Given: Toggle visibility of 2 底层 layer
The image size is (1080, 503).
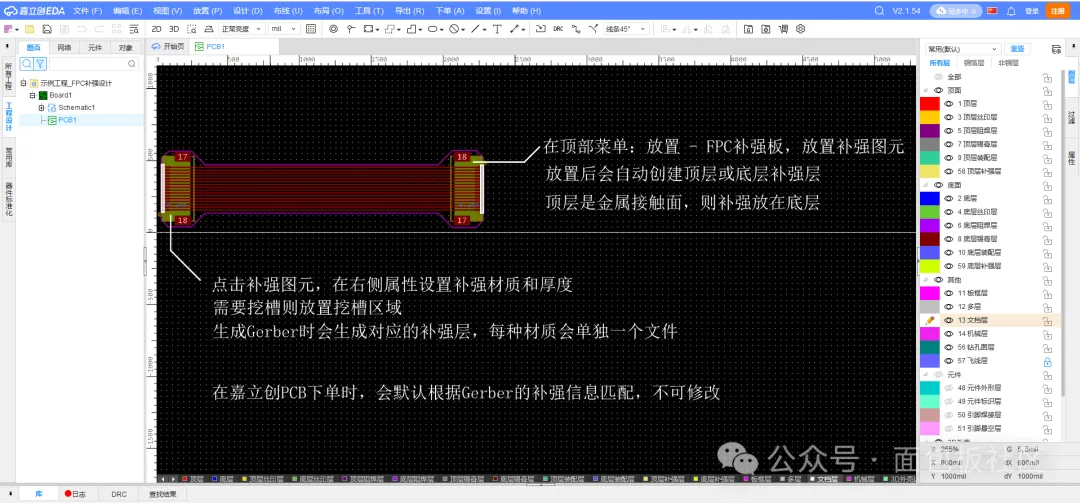Looking at the screenshot, I should 948,198.
